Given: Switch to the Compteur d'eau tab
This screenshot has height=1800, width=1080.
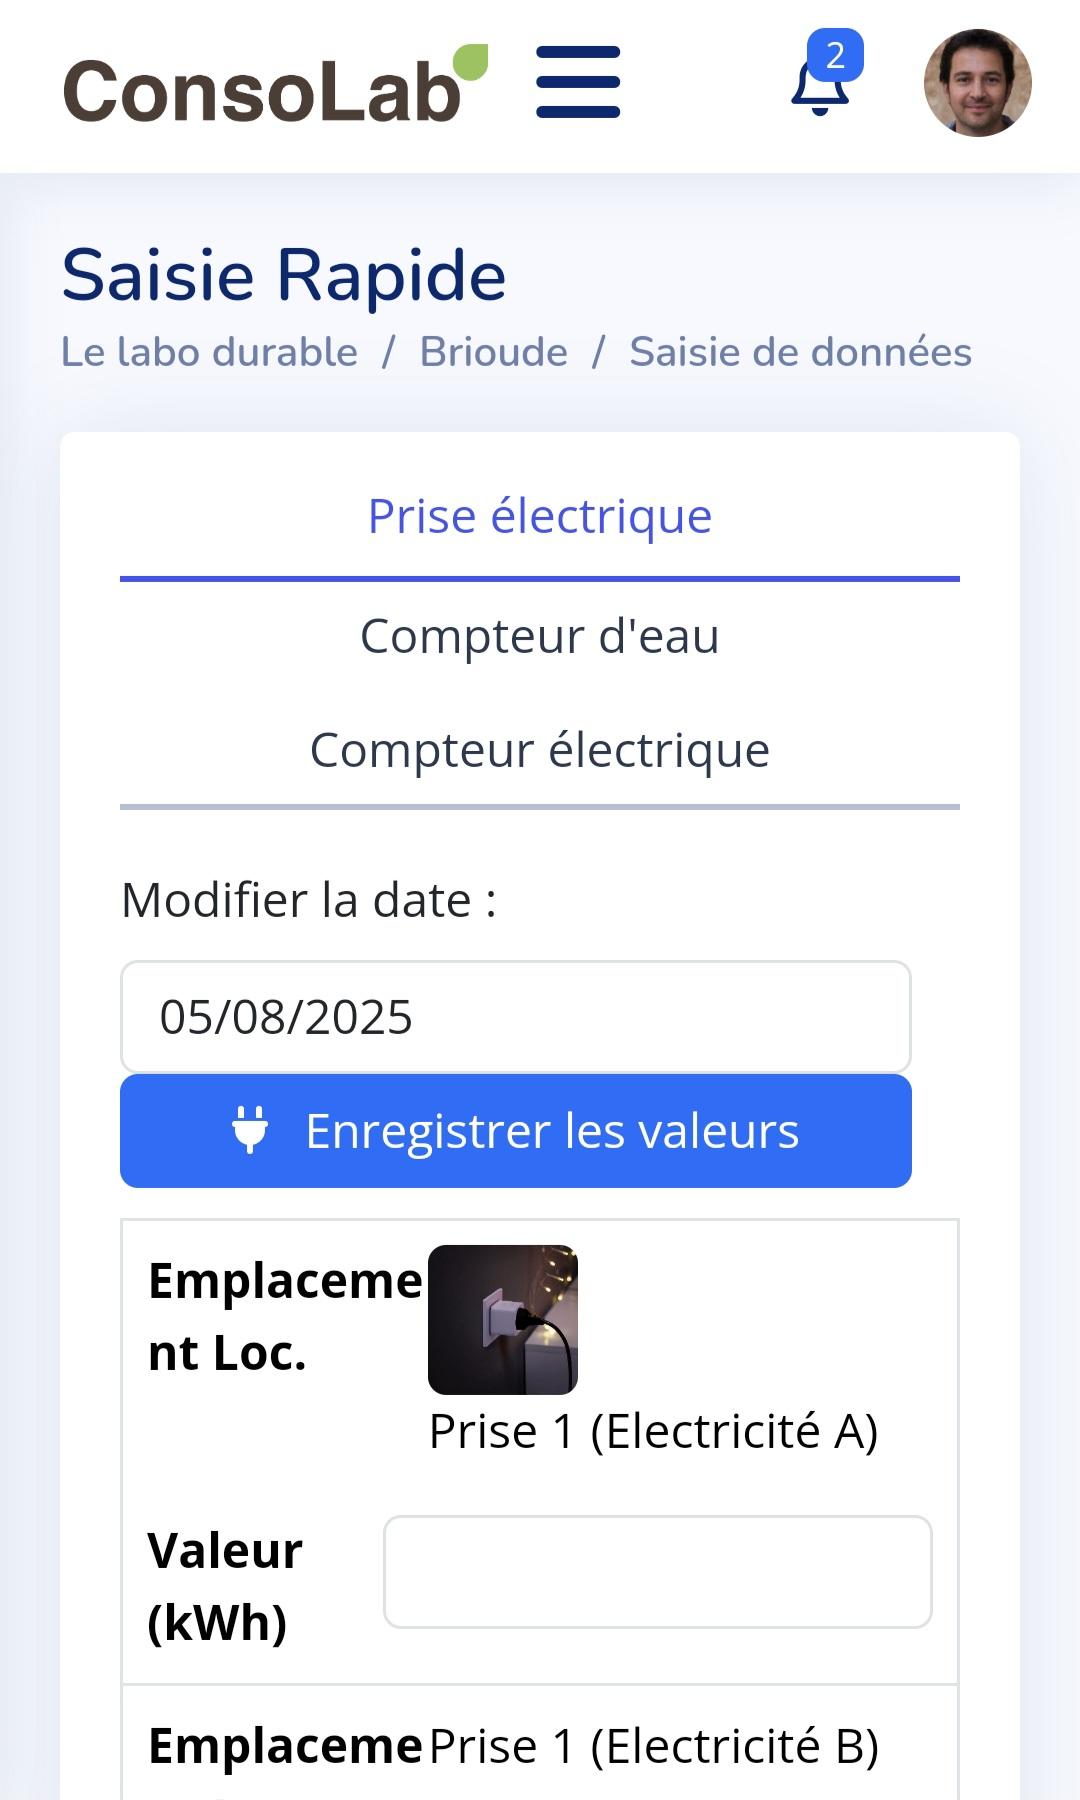Looking at the screenshot, I should 540,636.
